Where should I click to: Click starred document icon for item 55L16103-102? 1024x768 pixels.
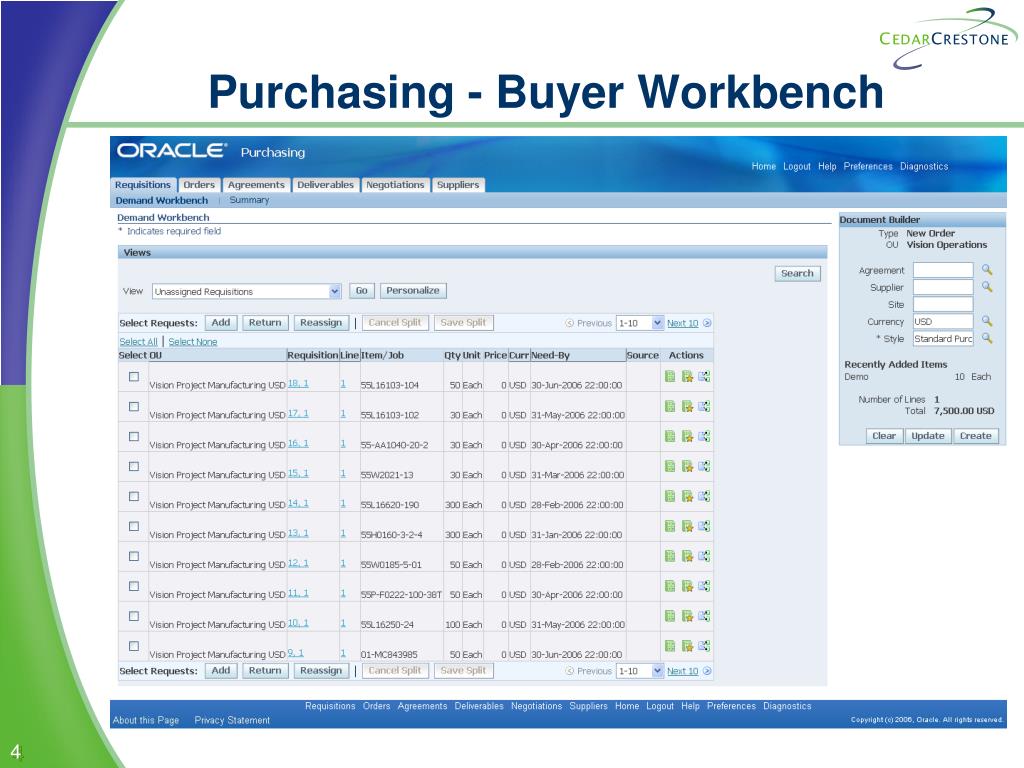coord(687,406)
